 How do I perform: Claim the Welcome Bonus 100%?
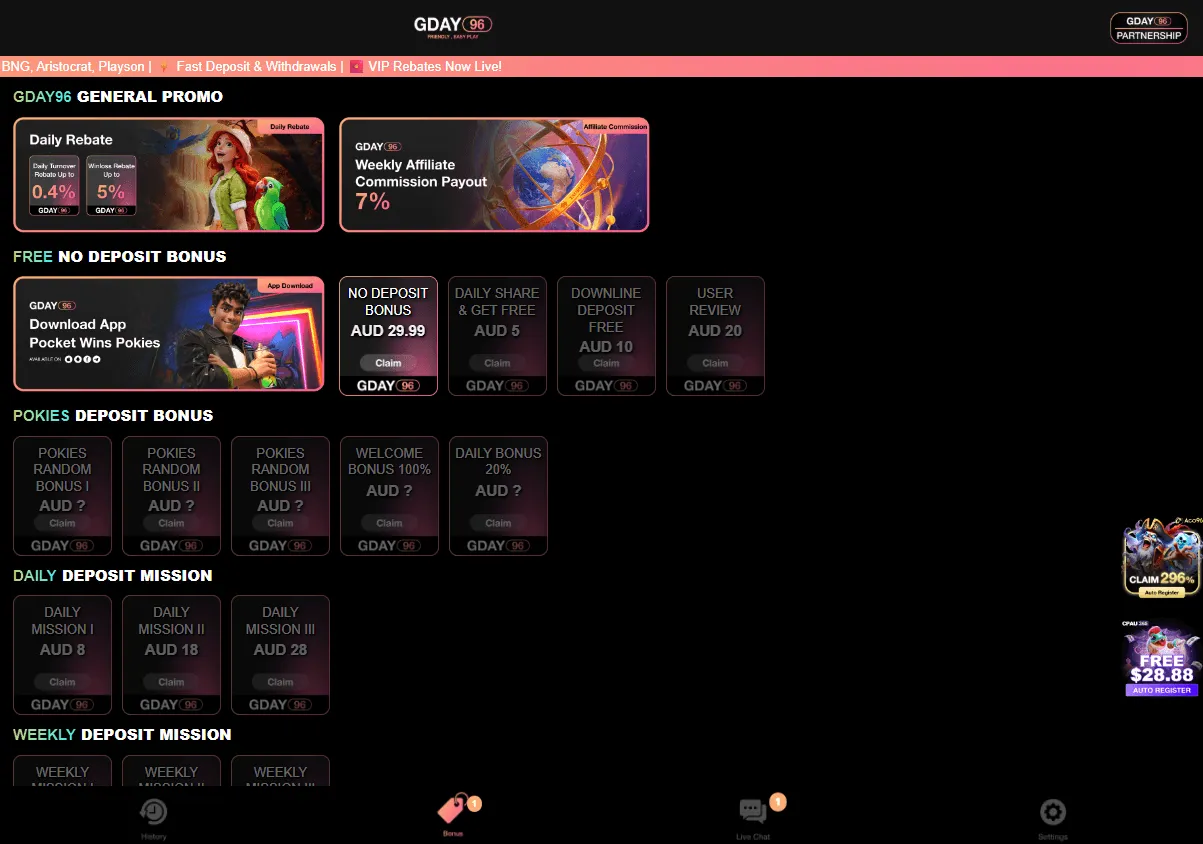tap(389, 523)
